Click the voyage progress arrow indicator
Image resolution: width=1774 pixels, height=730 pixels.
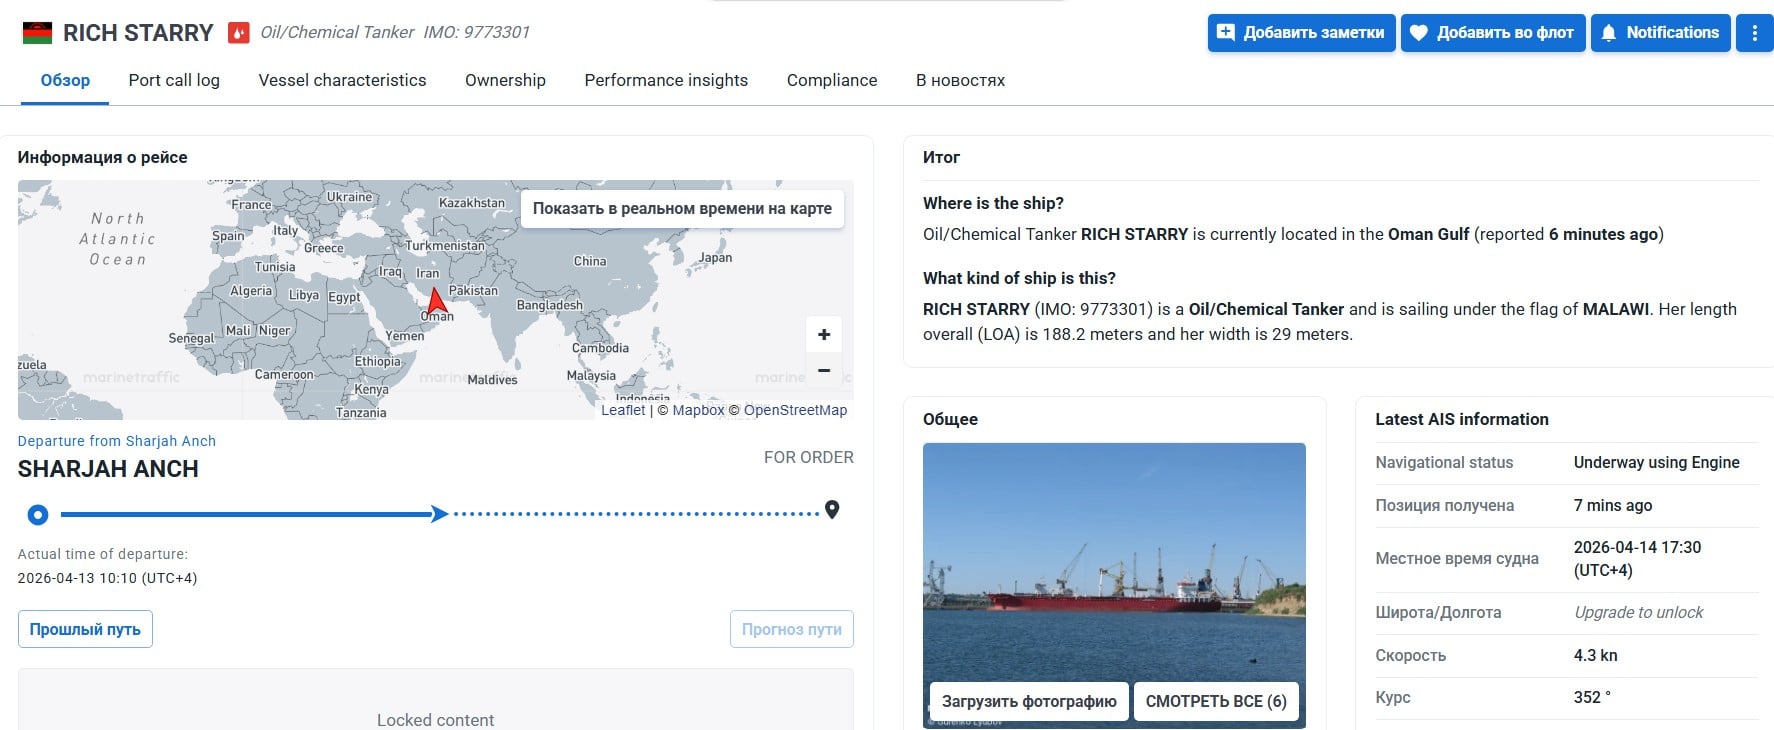[x=439, y=514]
